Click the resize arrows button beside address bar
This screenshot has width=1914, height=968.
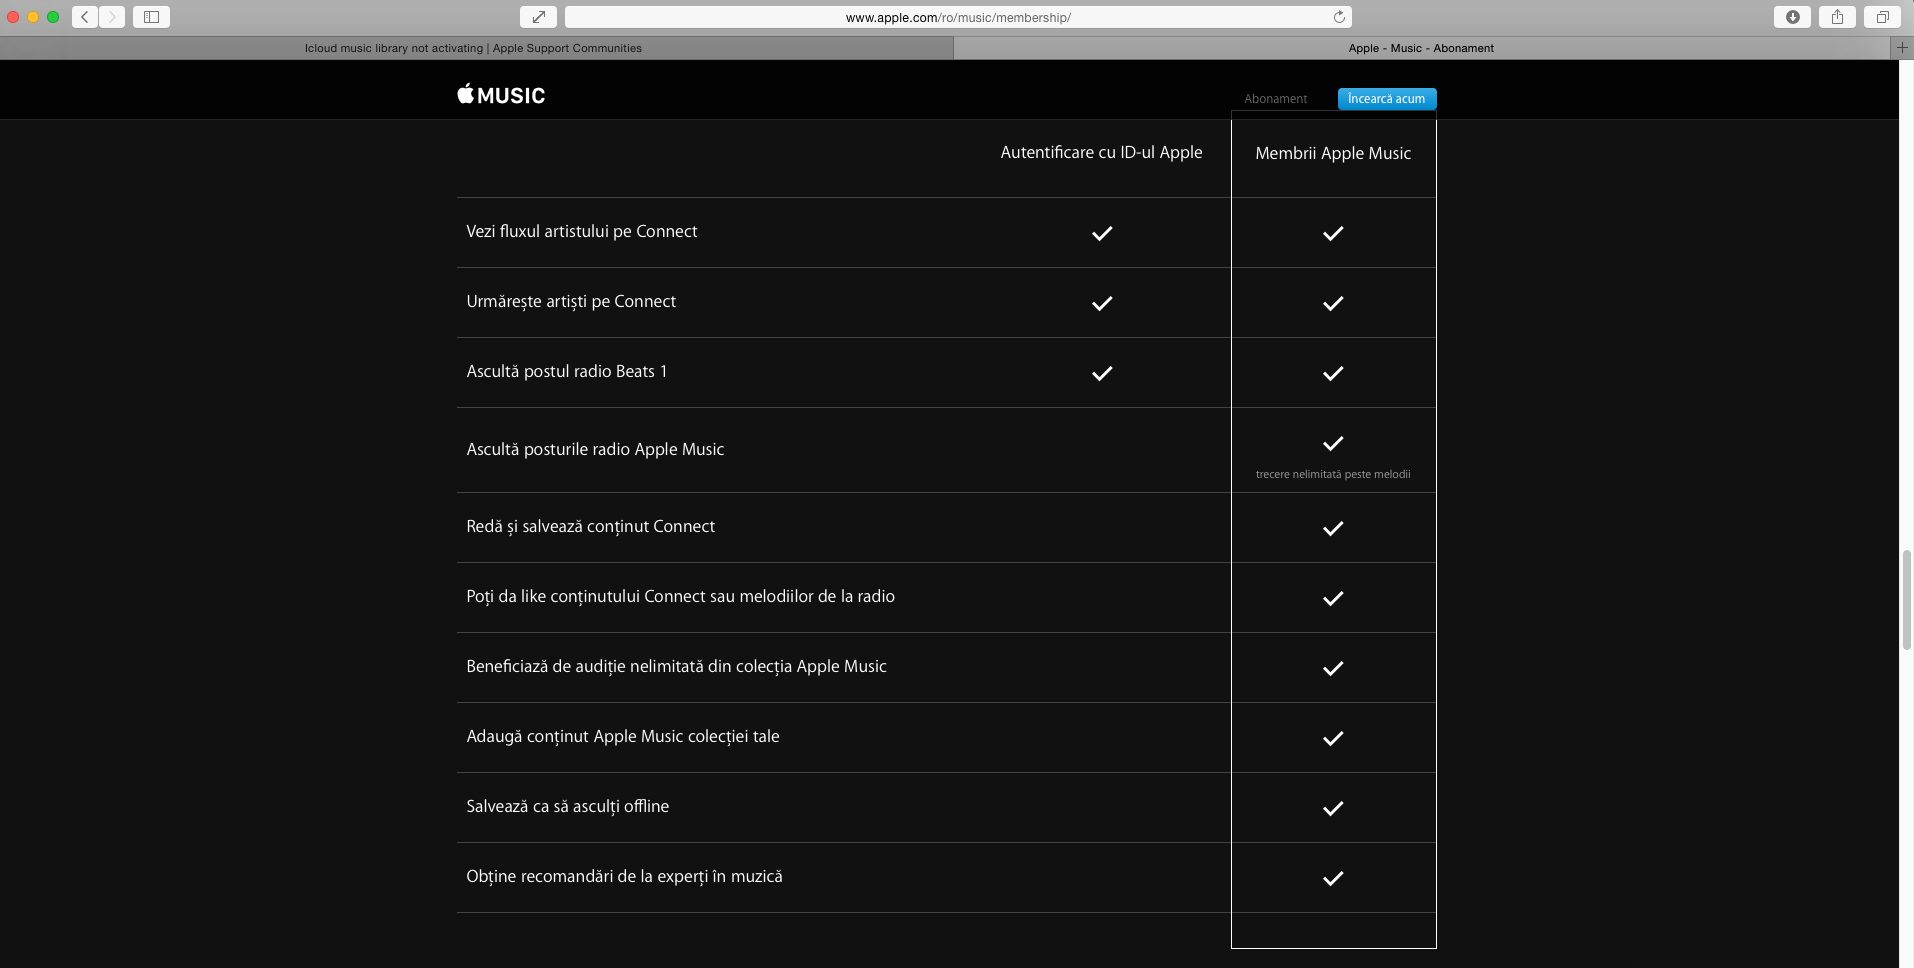(x=538, y=17)
